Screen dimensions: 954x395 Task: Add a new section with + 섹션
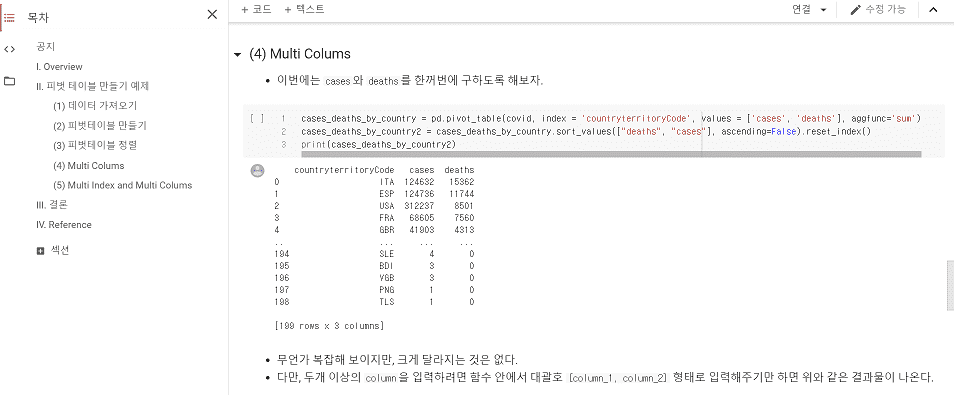[53, 250]
